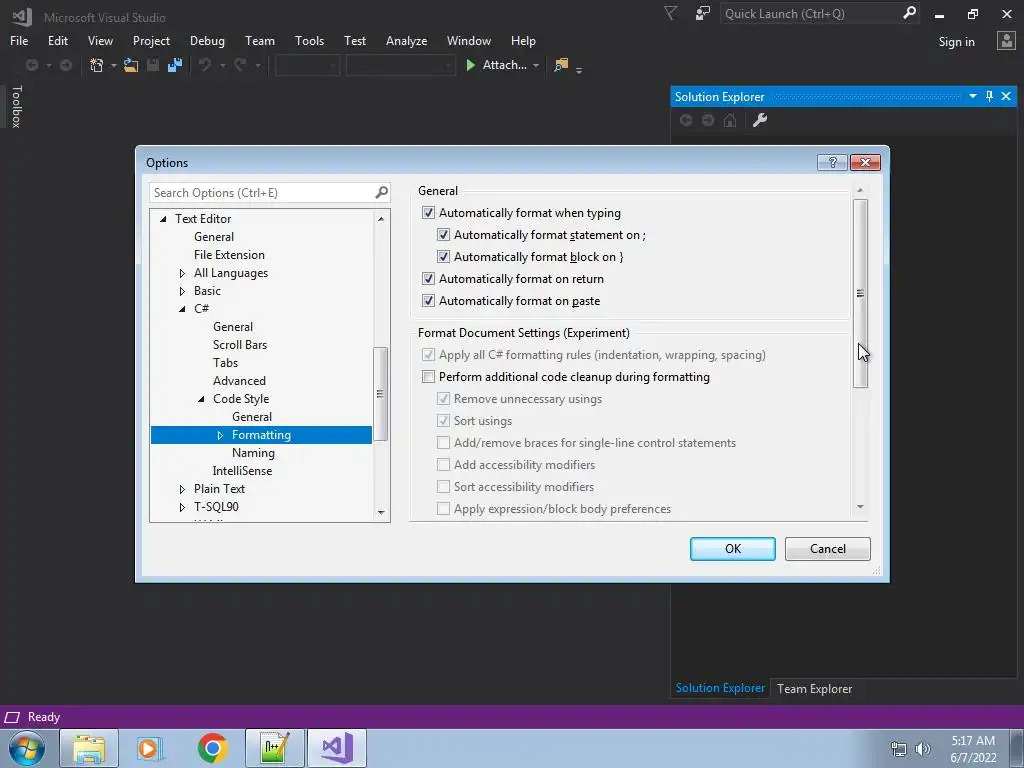Click the volume speaker tray icon
The height and width of the screenshot is (768, 1024).
(x=923, y=749)
